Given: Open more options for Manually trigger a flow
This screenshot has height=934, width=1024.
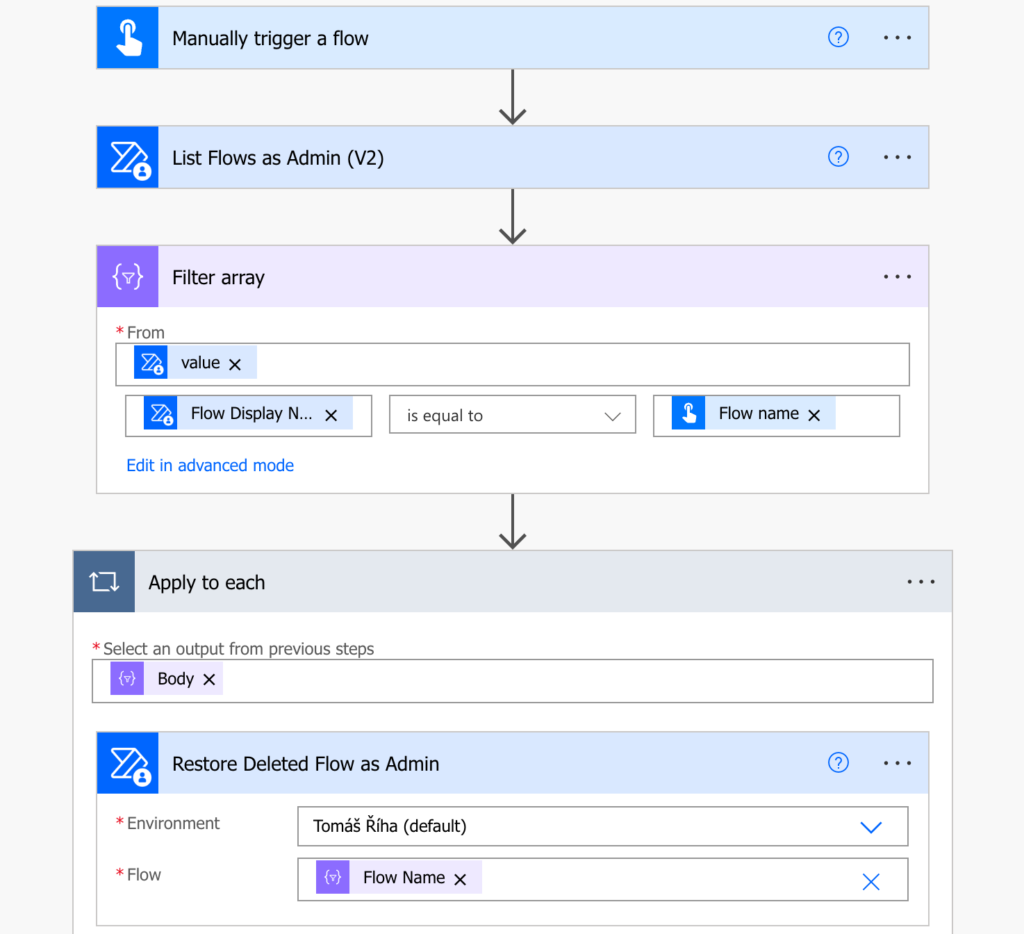Looking at the screenshot, I should click(x=897, y=38).
